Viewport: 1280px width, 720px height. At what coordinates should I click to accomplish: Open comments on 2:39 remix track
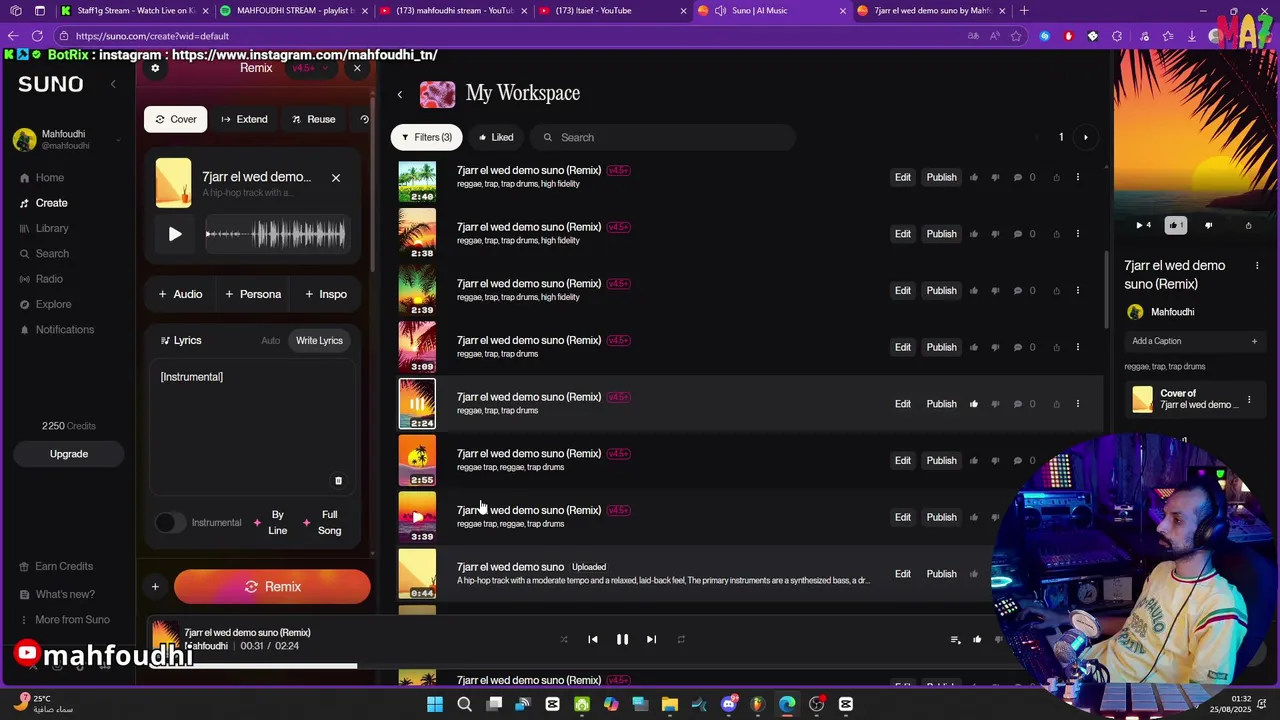pos(1018,291)
